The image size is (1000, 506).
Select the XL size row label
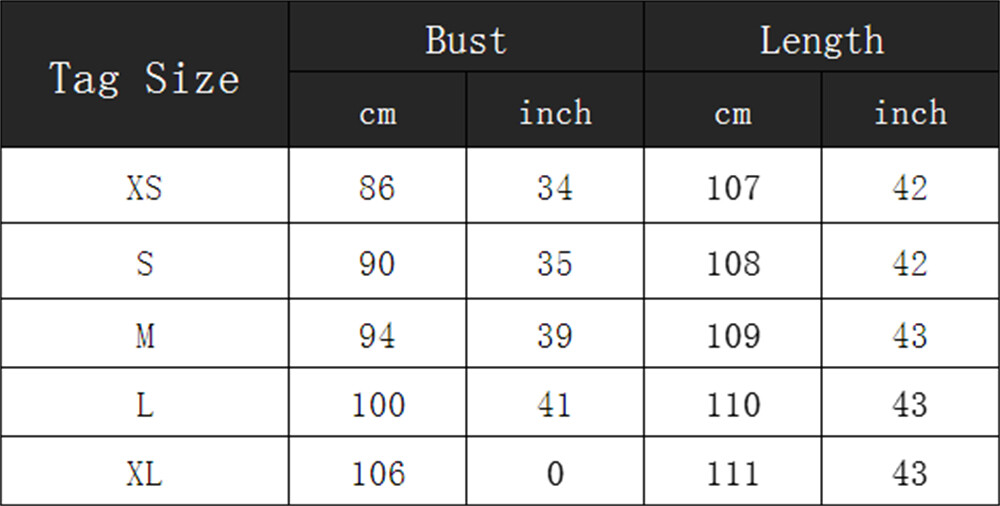click(x=145, y=473)
